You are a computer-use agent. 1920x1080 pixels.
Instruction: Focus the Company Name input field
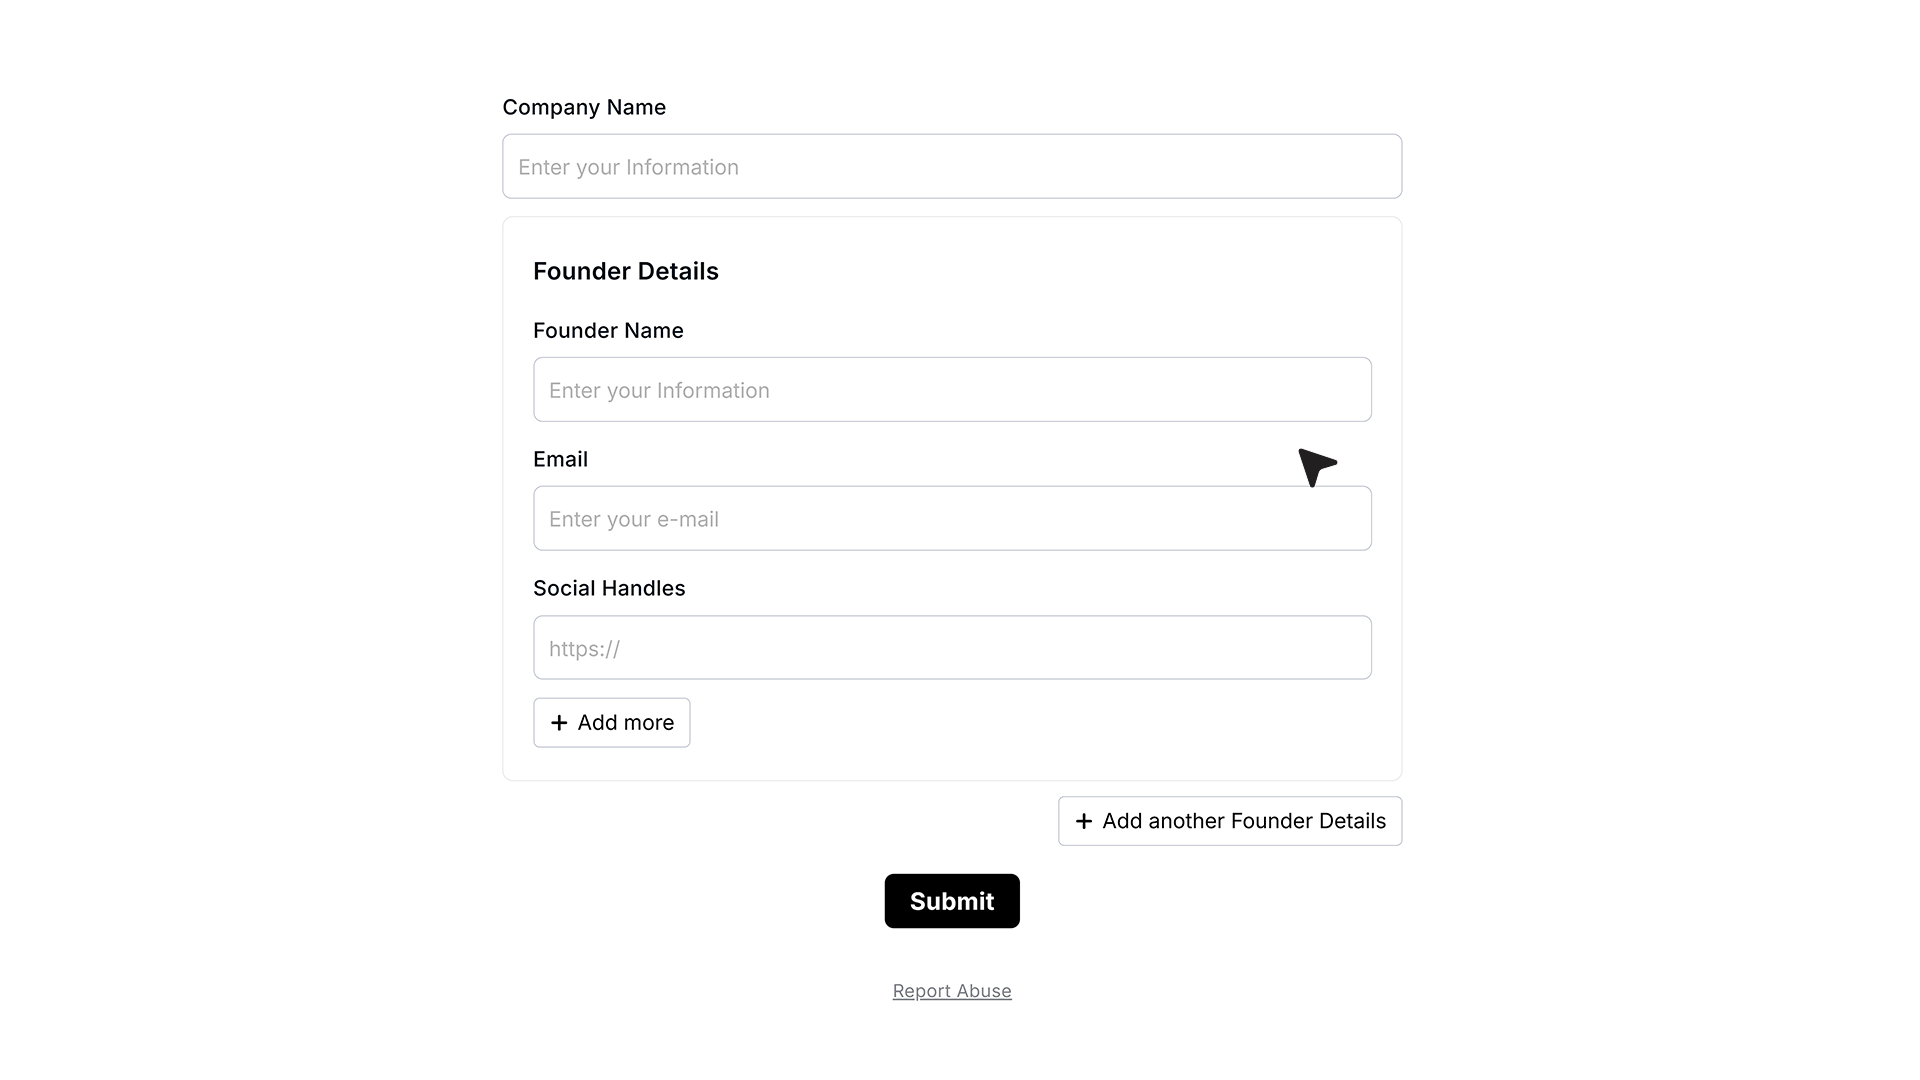[952, 166]
